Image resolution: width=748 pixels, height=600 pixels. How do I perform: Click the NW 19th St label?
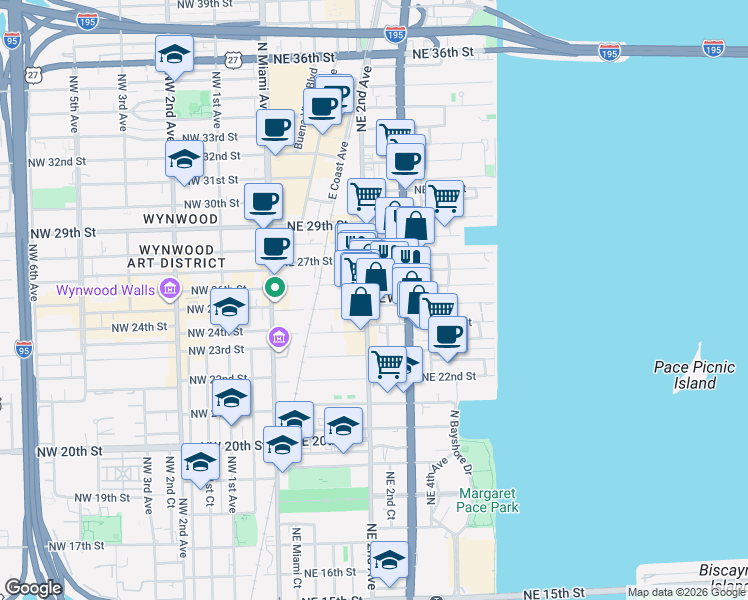tap(102, 498)
